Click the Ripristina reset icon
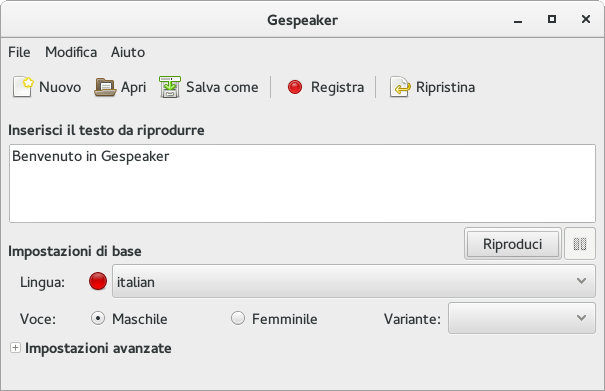The width and height of the screenshot is (605, 391). pos(400,87)
